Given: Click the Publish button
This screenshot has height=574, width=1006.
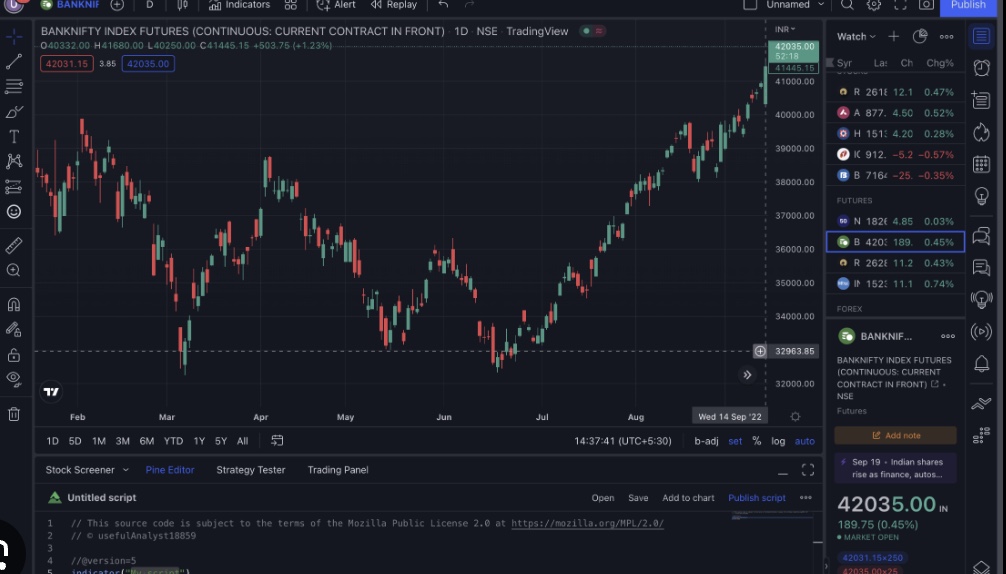Looking at the screenshot, I should (967, 5).
